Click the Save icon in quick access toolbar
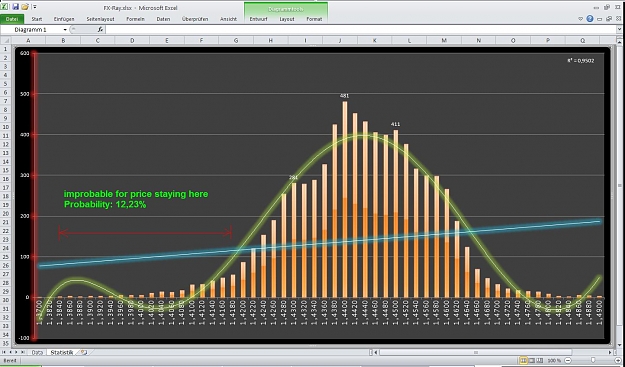This screenshot has height=367, width=625. point(15,6)
